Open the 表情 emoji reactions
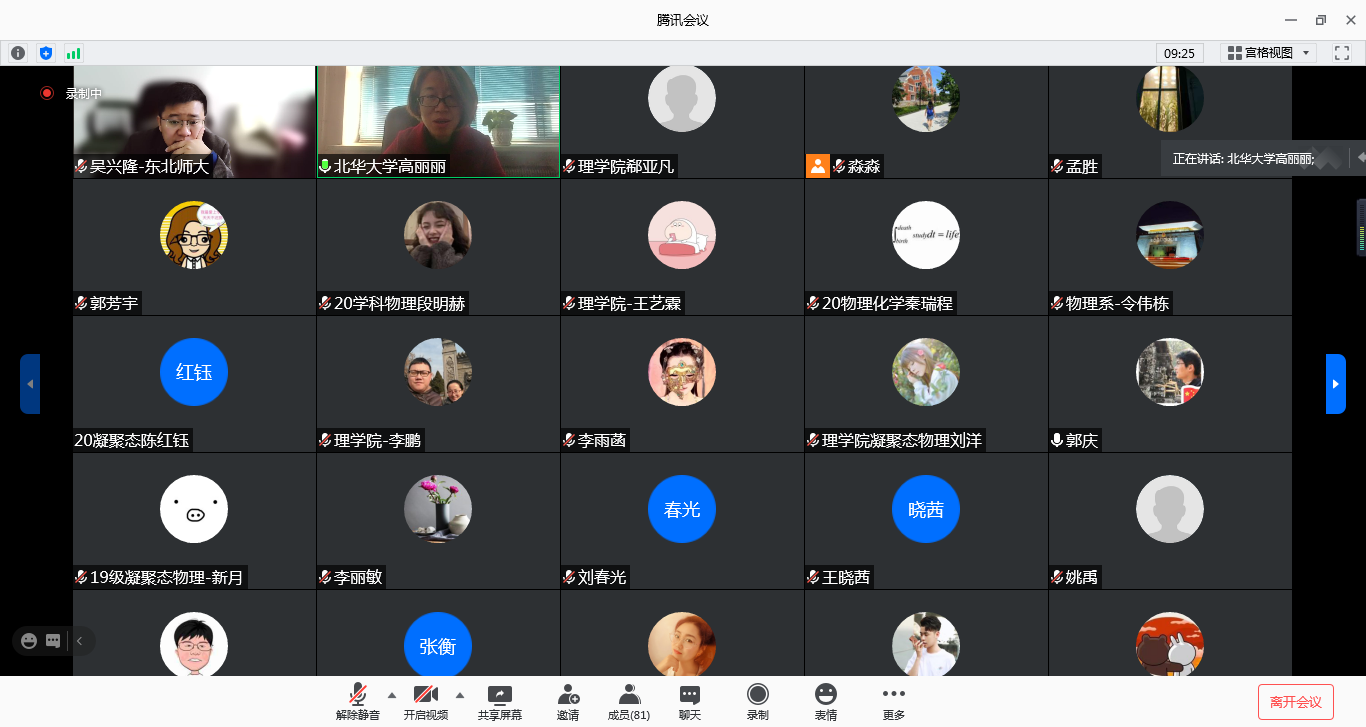The height and width of the screenshot is (727, 1366). (x=826, y=701)
